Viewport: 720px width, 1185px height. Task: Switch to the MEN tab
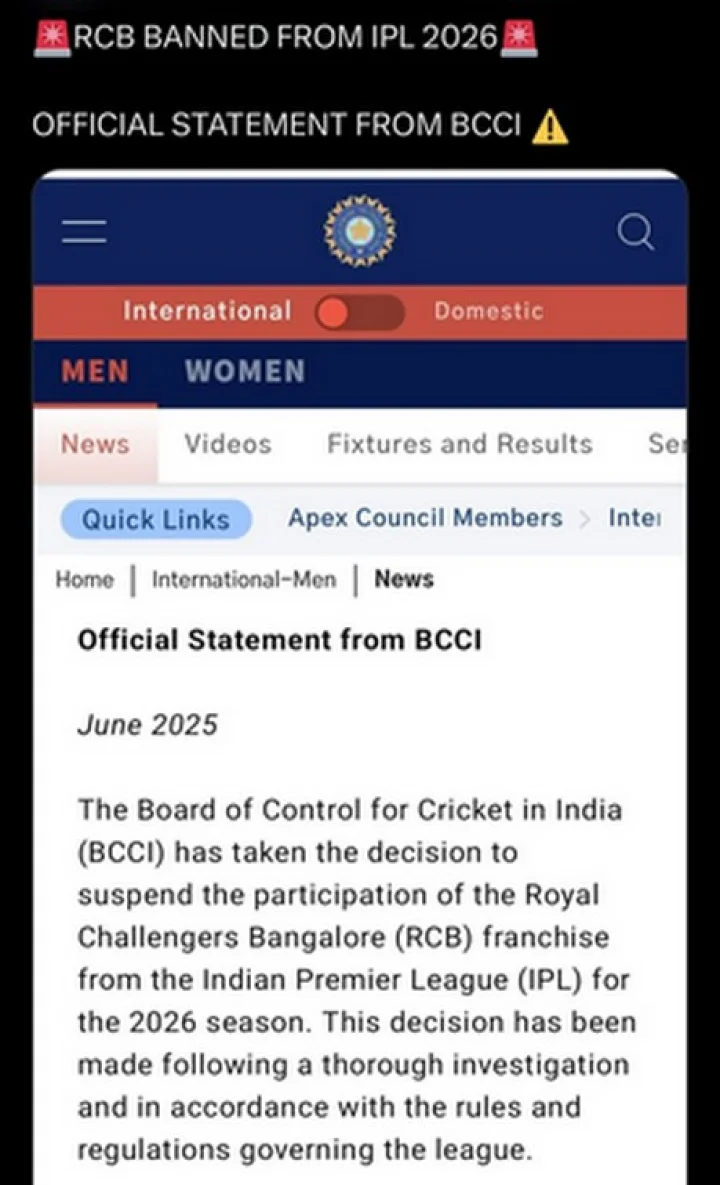point(95,372)
